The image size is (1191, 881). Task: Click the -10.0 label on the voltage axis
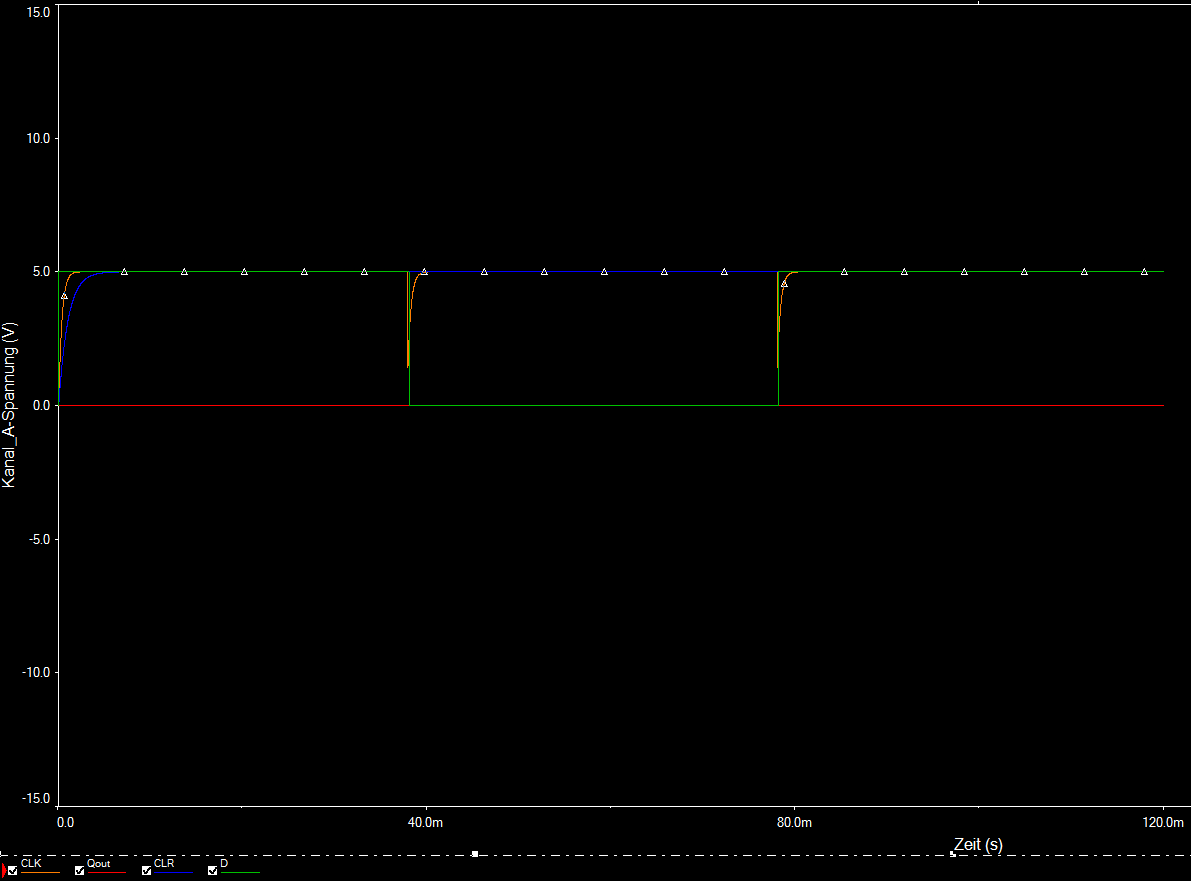coord(36,672)
